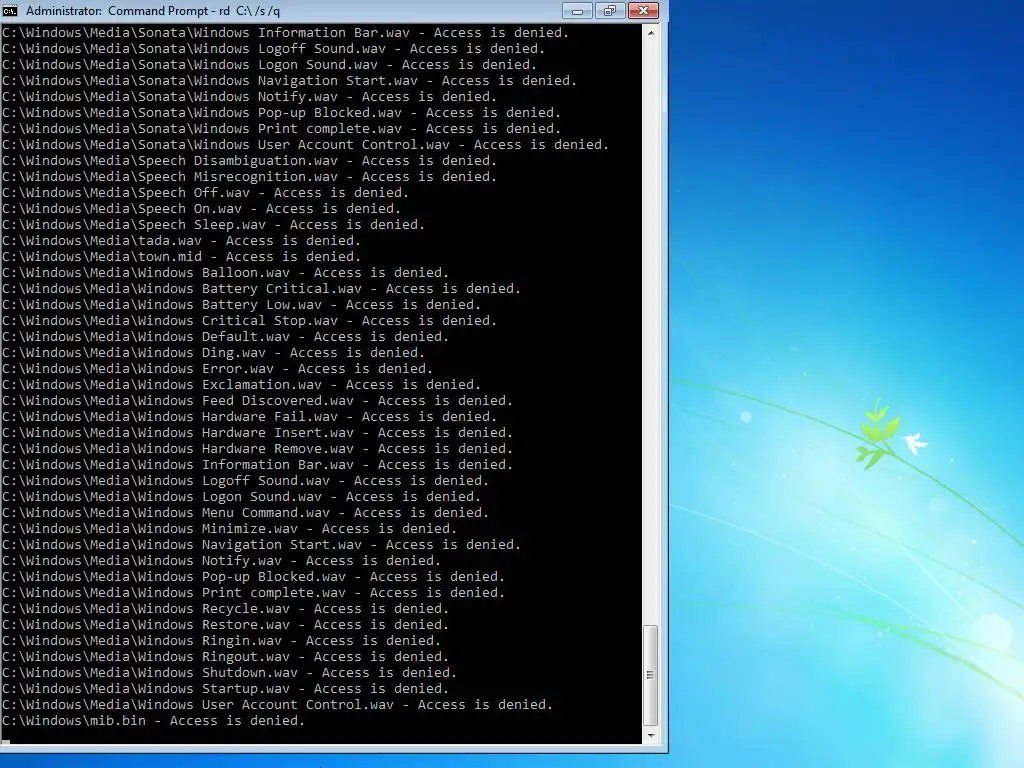Image resolution: width=1024 pixels, height=768 pixels.
Task: Click the 'Windows Shutdown.wav' line
Action: click(x=229, y=673)
